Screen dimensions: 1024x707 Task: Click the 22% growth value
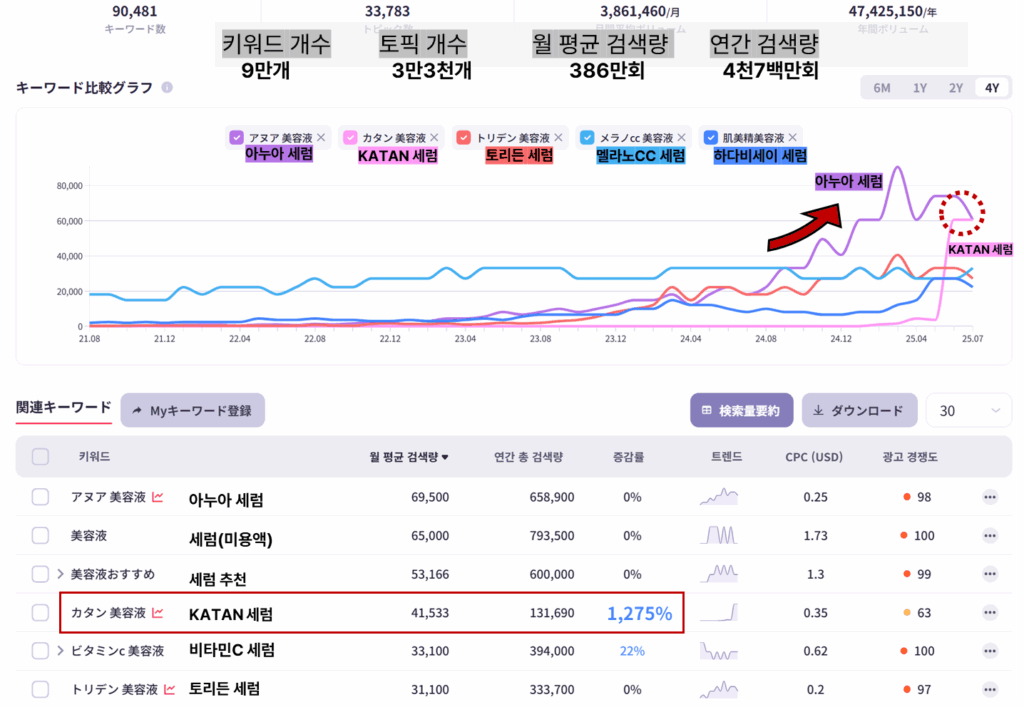point(632,651)
